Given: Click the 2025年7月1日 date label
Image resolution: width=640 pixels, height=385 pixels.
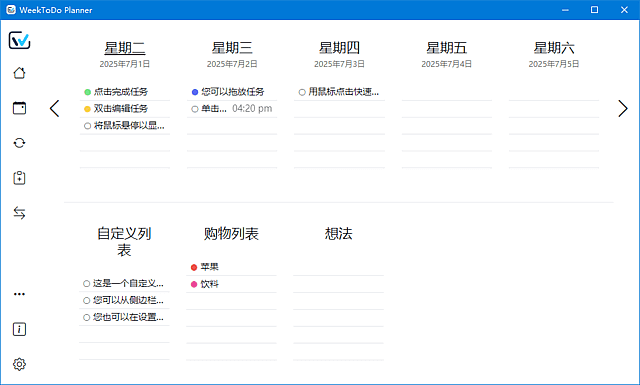Looking at the screenshot, I should click(125, 64).
